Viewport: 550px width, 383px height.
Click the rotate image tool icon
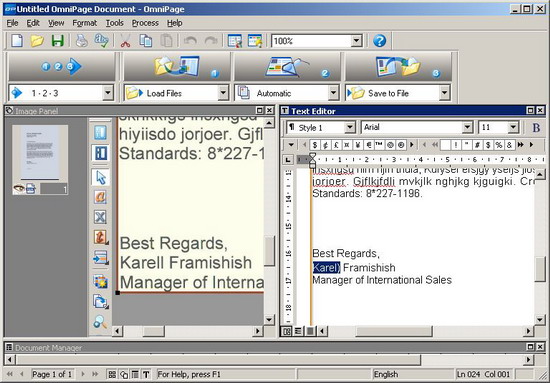pyautogui.click(x=100, y=302)
